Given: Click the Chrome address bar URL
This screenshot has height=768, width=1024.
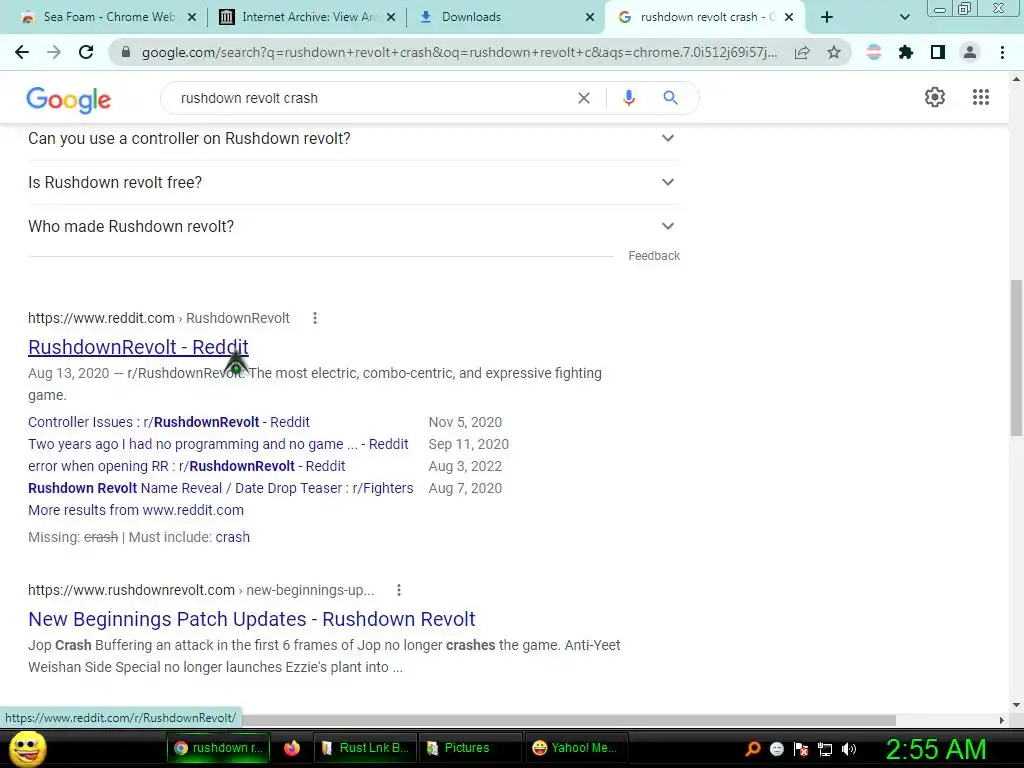Looking at the screenshot, I should click(459, 52).
